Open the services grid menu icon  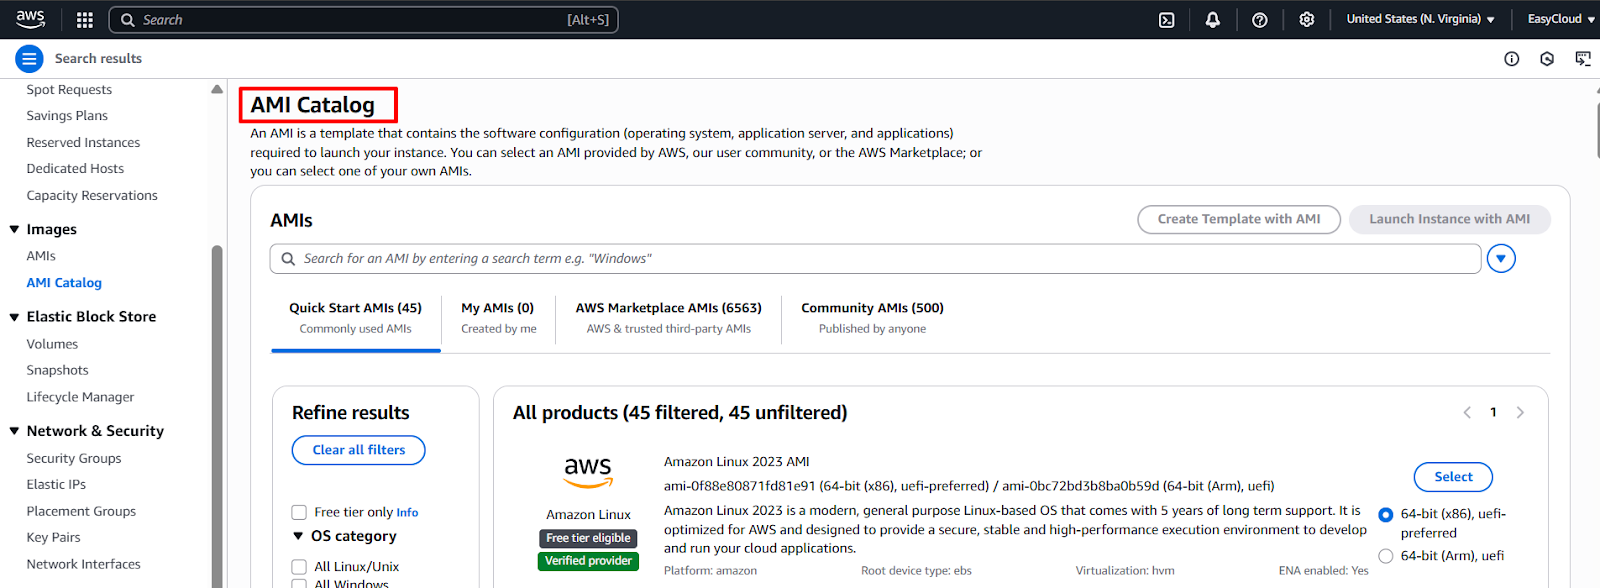coord(85,20)
